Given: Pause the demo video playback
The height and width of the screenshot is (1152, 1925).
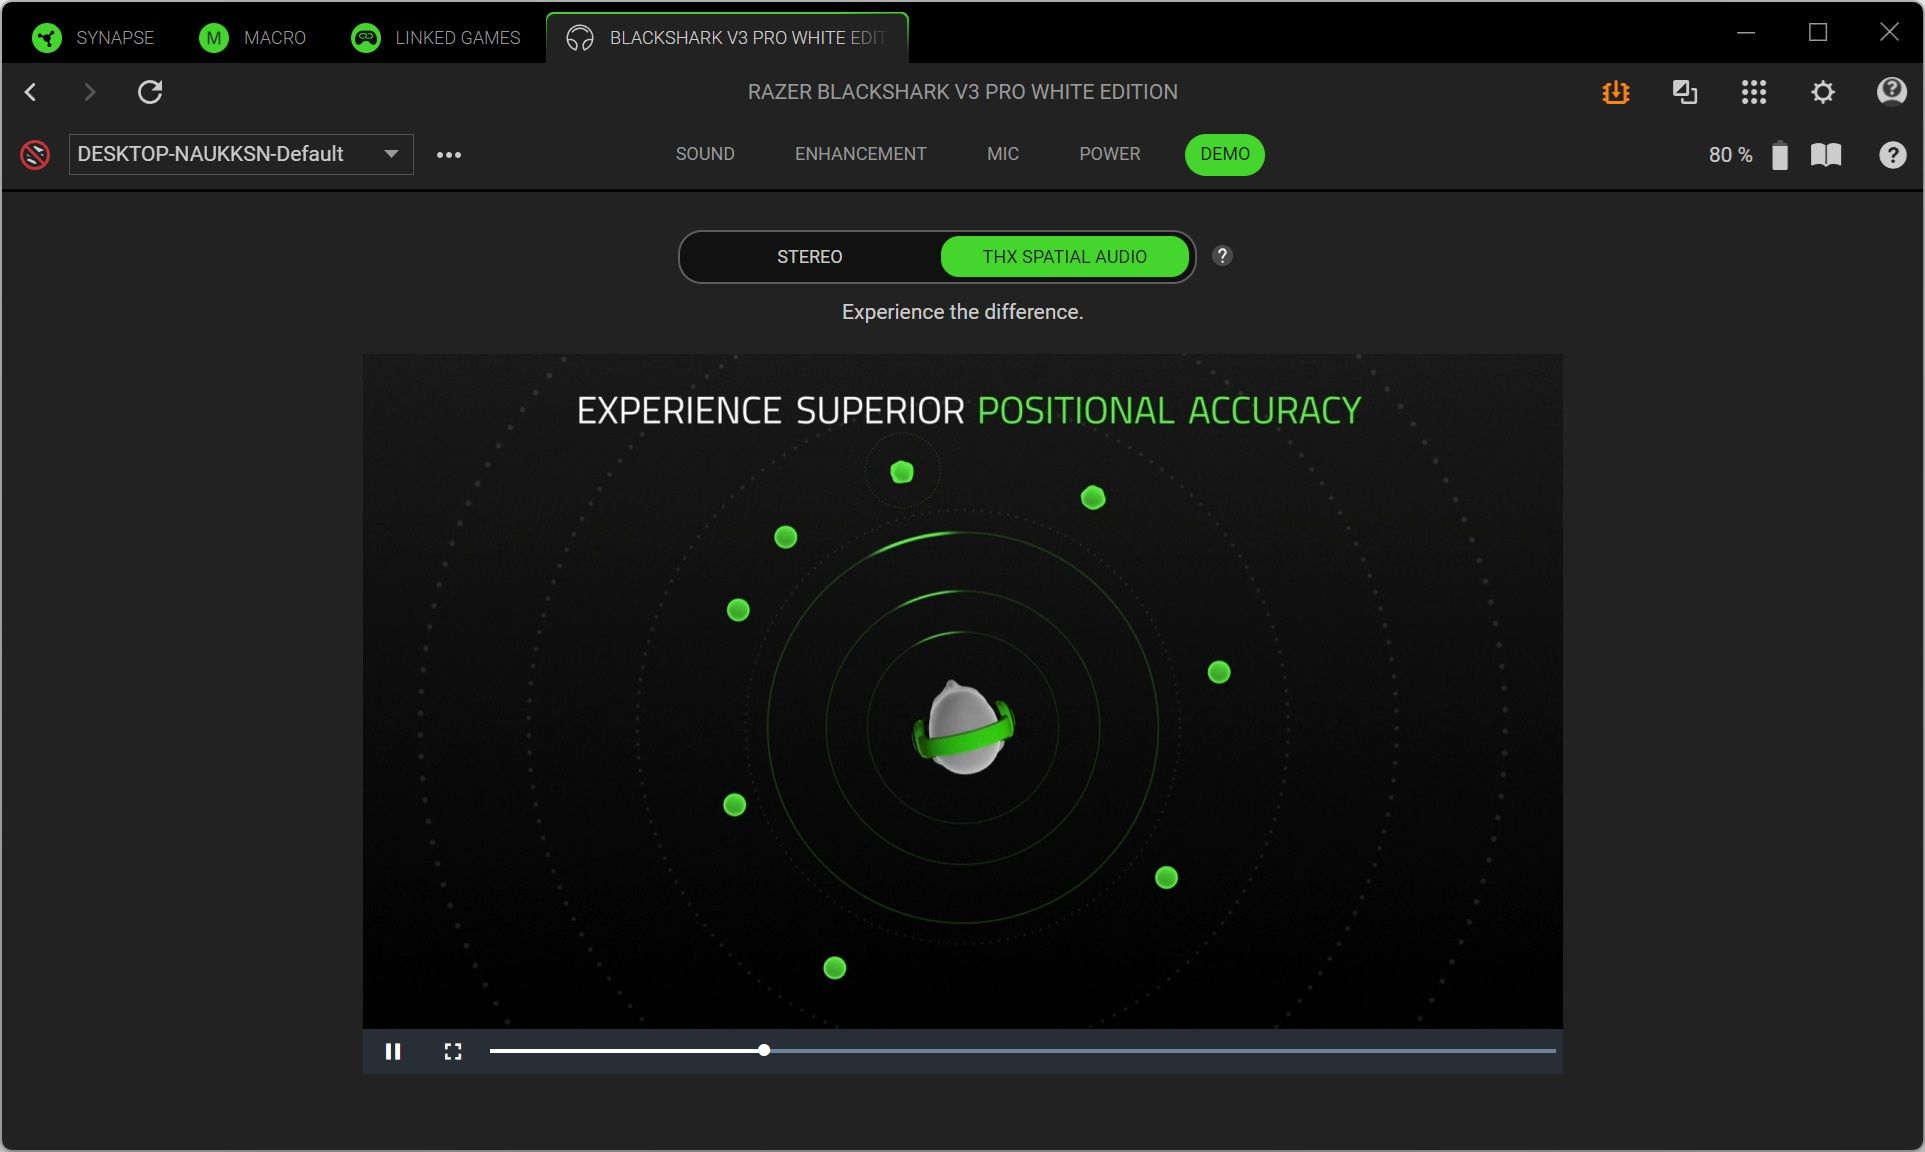Looking at the screenshot, I should coord(394,1051).
